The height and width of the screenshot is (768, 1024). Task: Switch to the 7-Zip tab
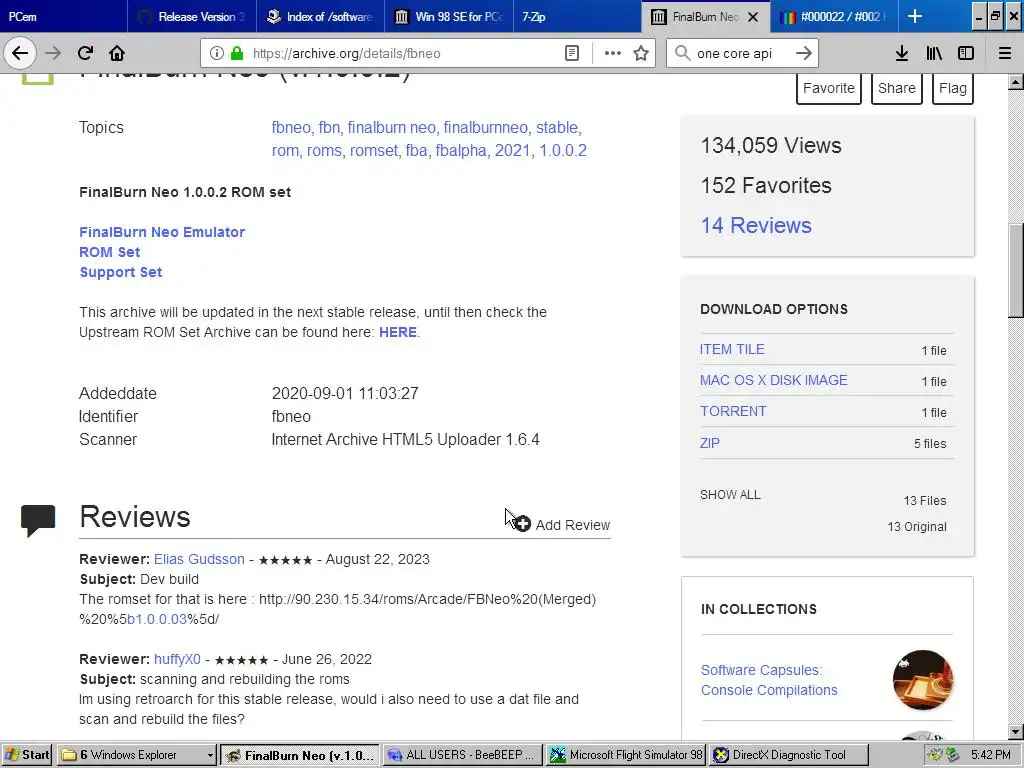pos(577,16)
